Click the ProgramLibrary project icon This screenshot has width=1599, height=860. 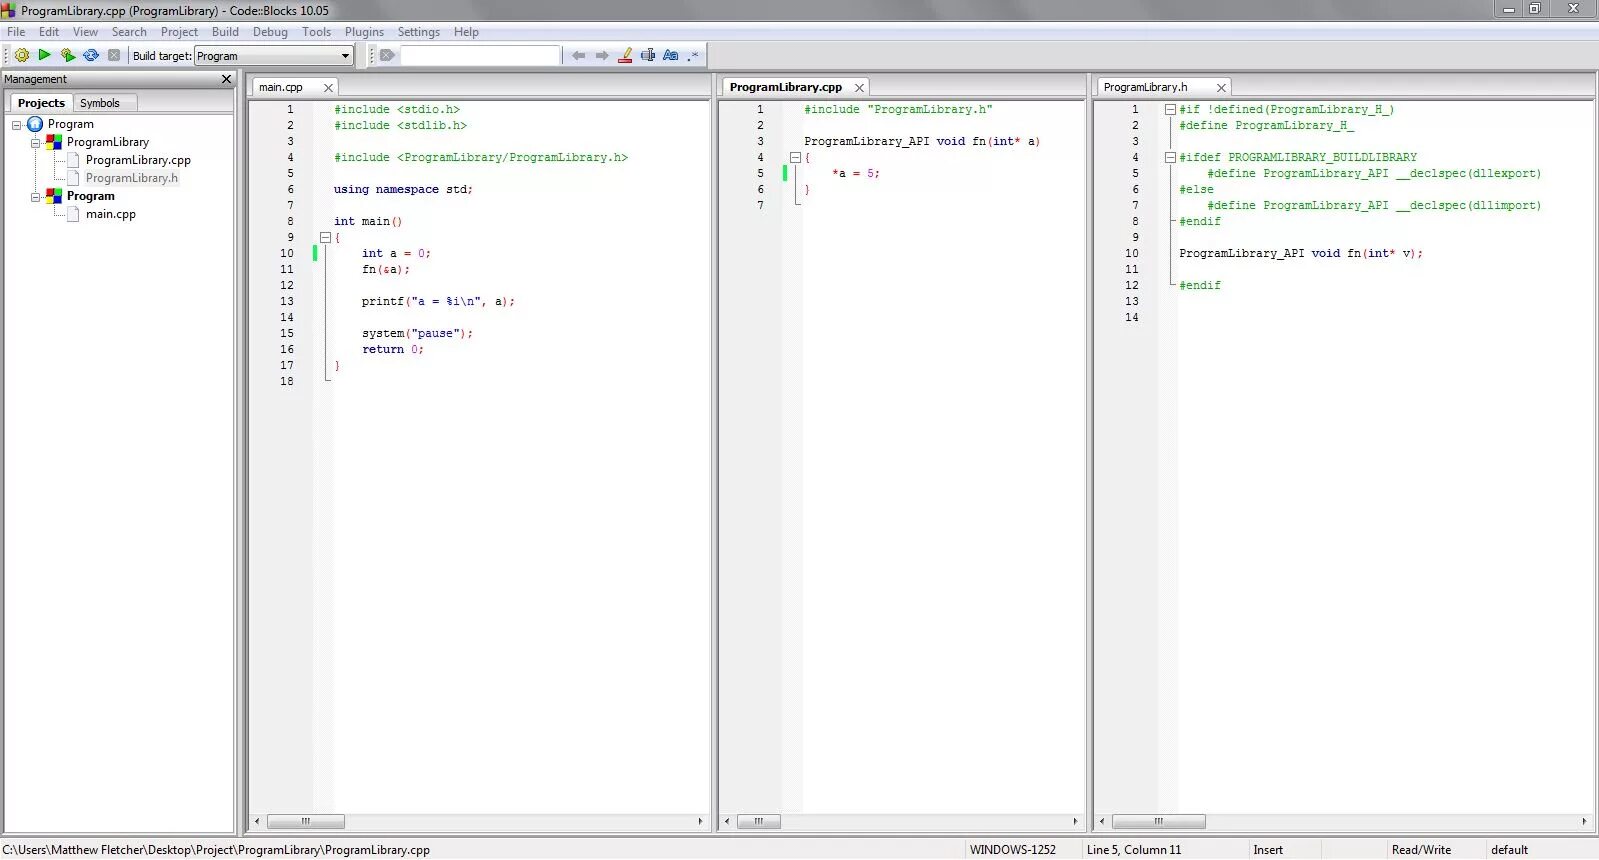click(54, 142)
